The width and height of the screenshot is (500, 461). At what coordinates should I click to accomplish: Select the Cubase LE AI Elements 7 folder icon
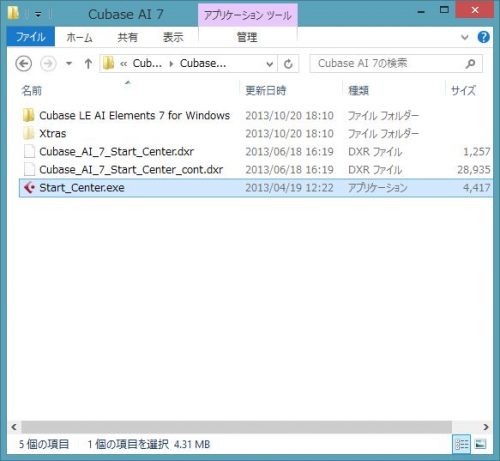point(29,115)
